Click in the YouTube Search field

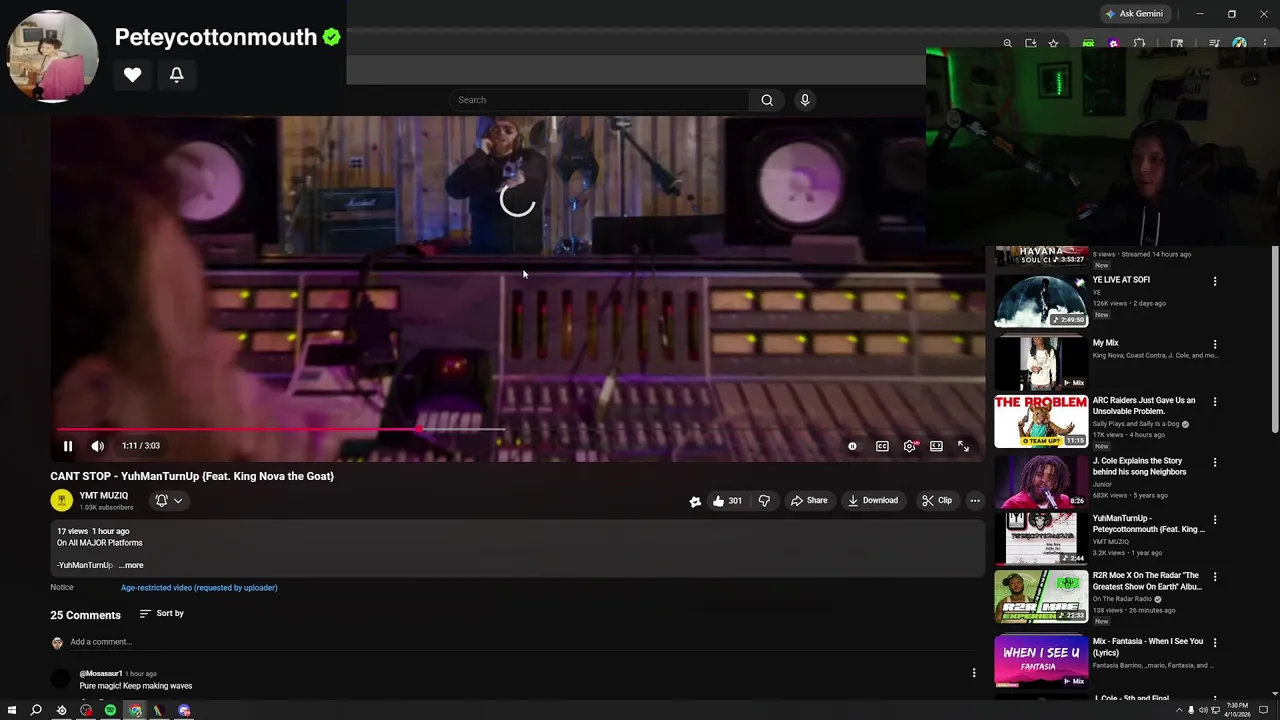(599, 100)
